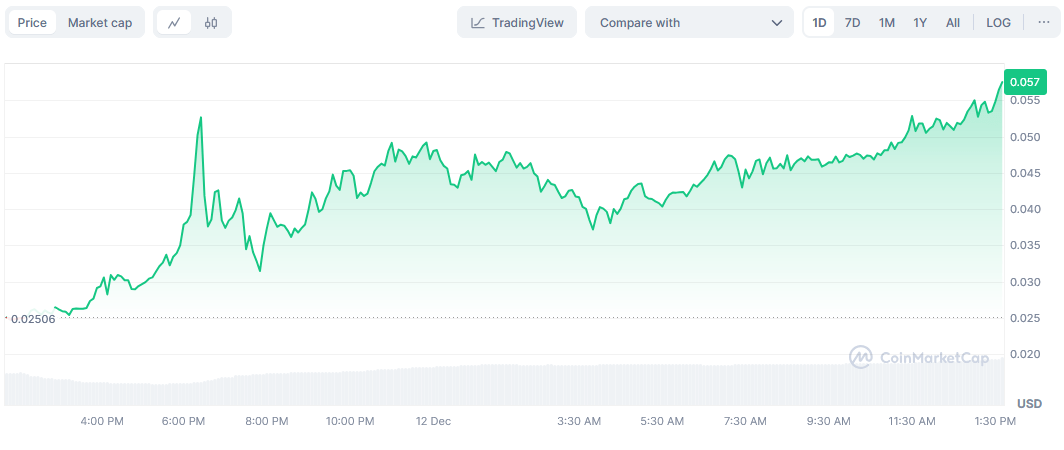Select the 1M time range

[887, 22]
